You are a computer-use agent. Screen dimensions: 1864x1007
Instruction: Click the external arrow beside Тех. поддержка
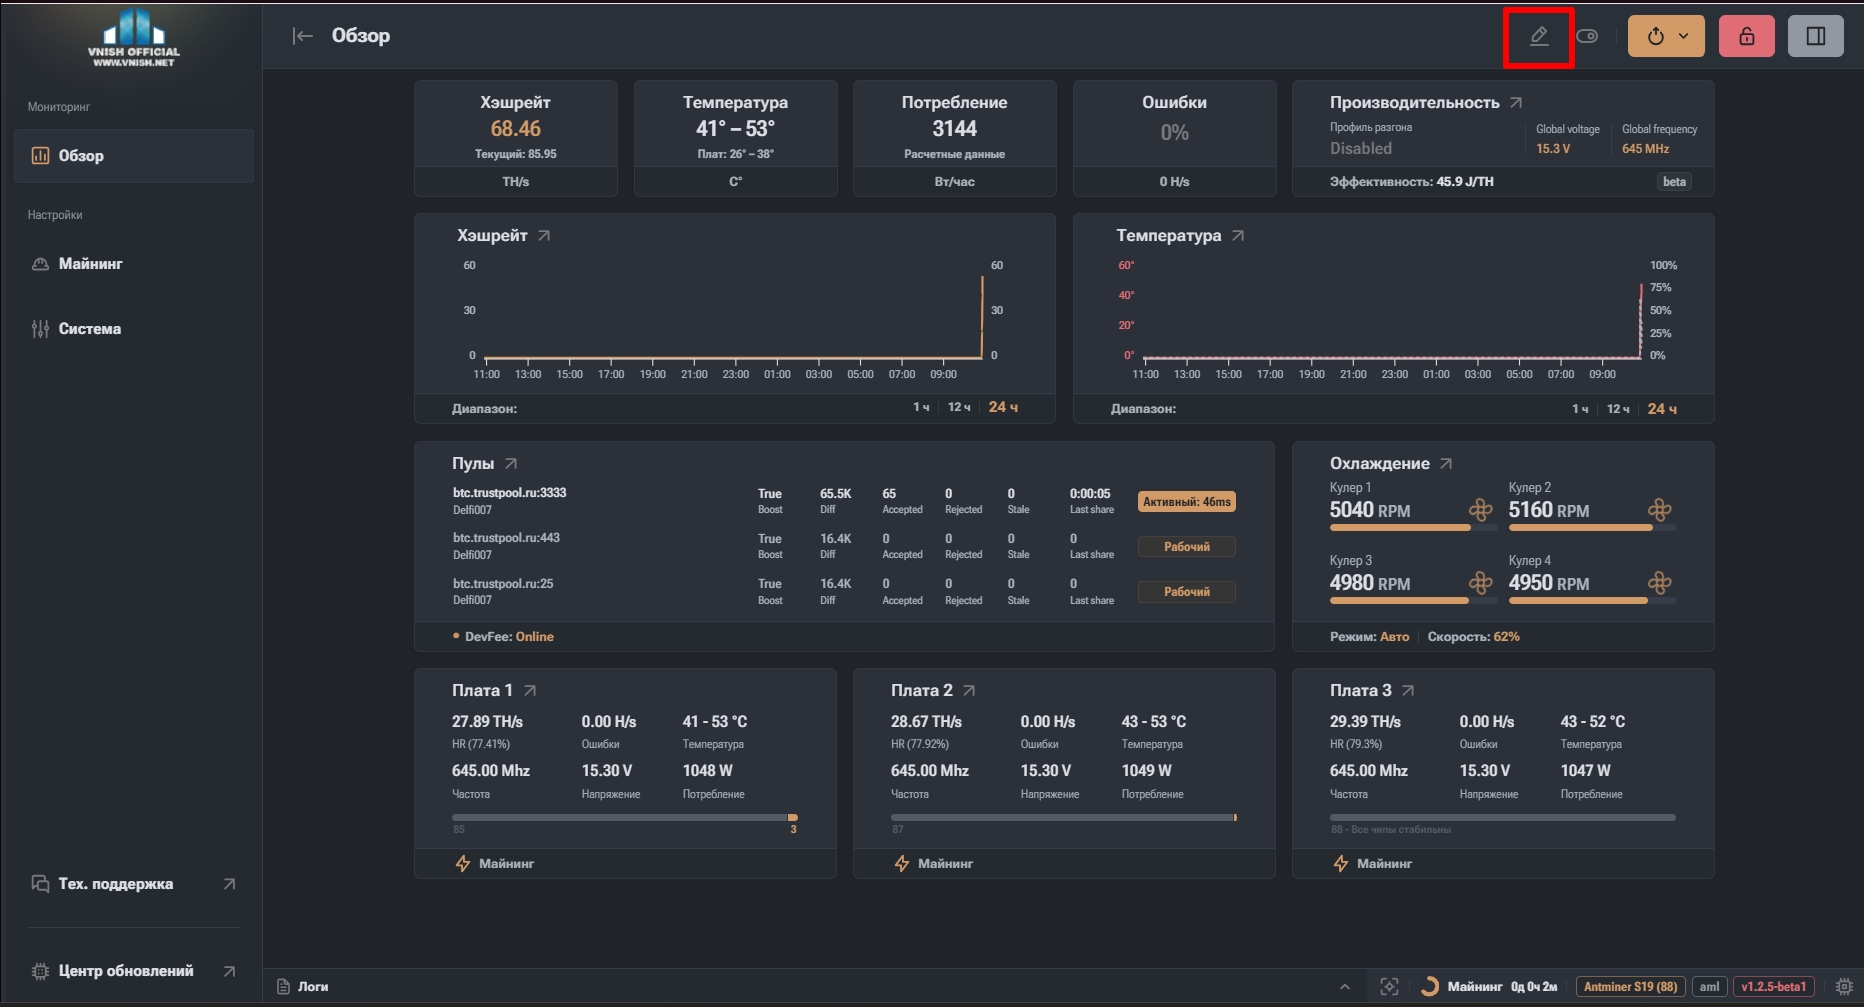coord(229,884)
